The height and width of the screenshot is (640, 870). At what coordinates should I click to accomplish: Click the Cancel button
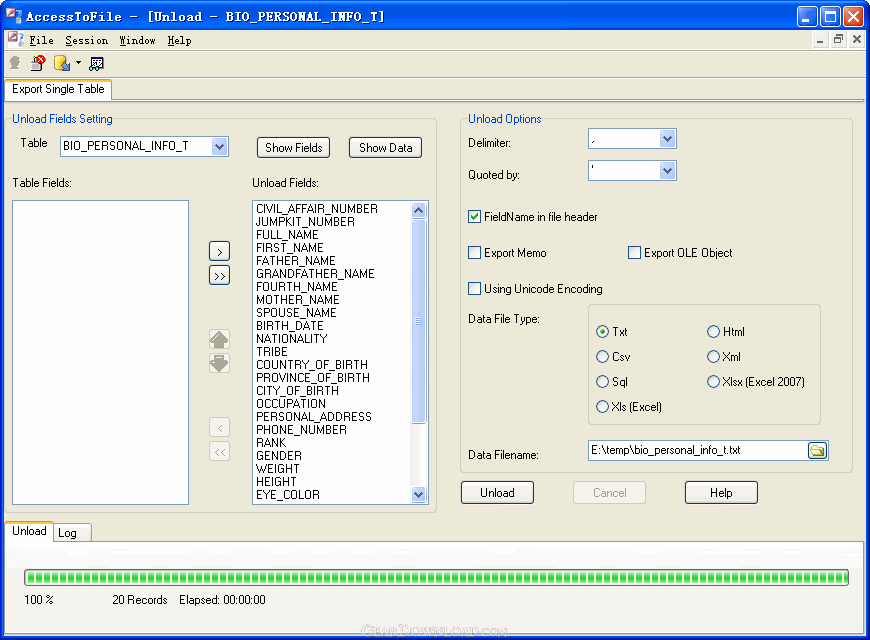click(x=609, y=493)
